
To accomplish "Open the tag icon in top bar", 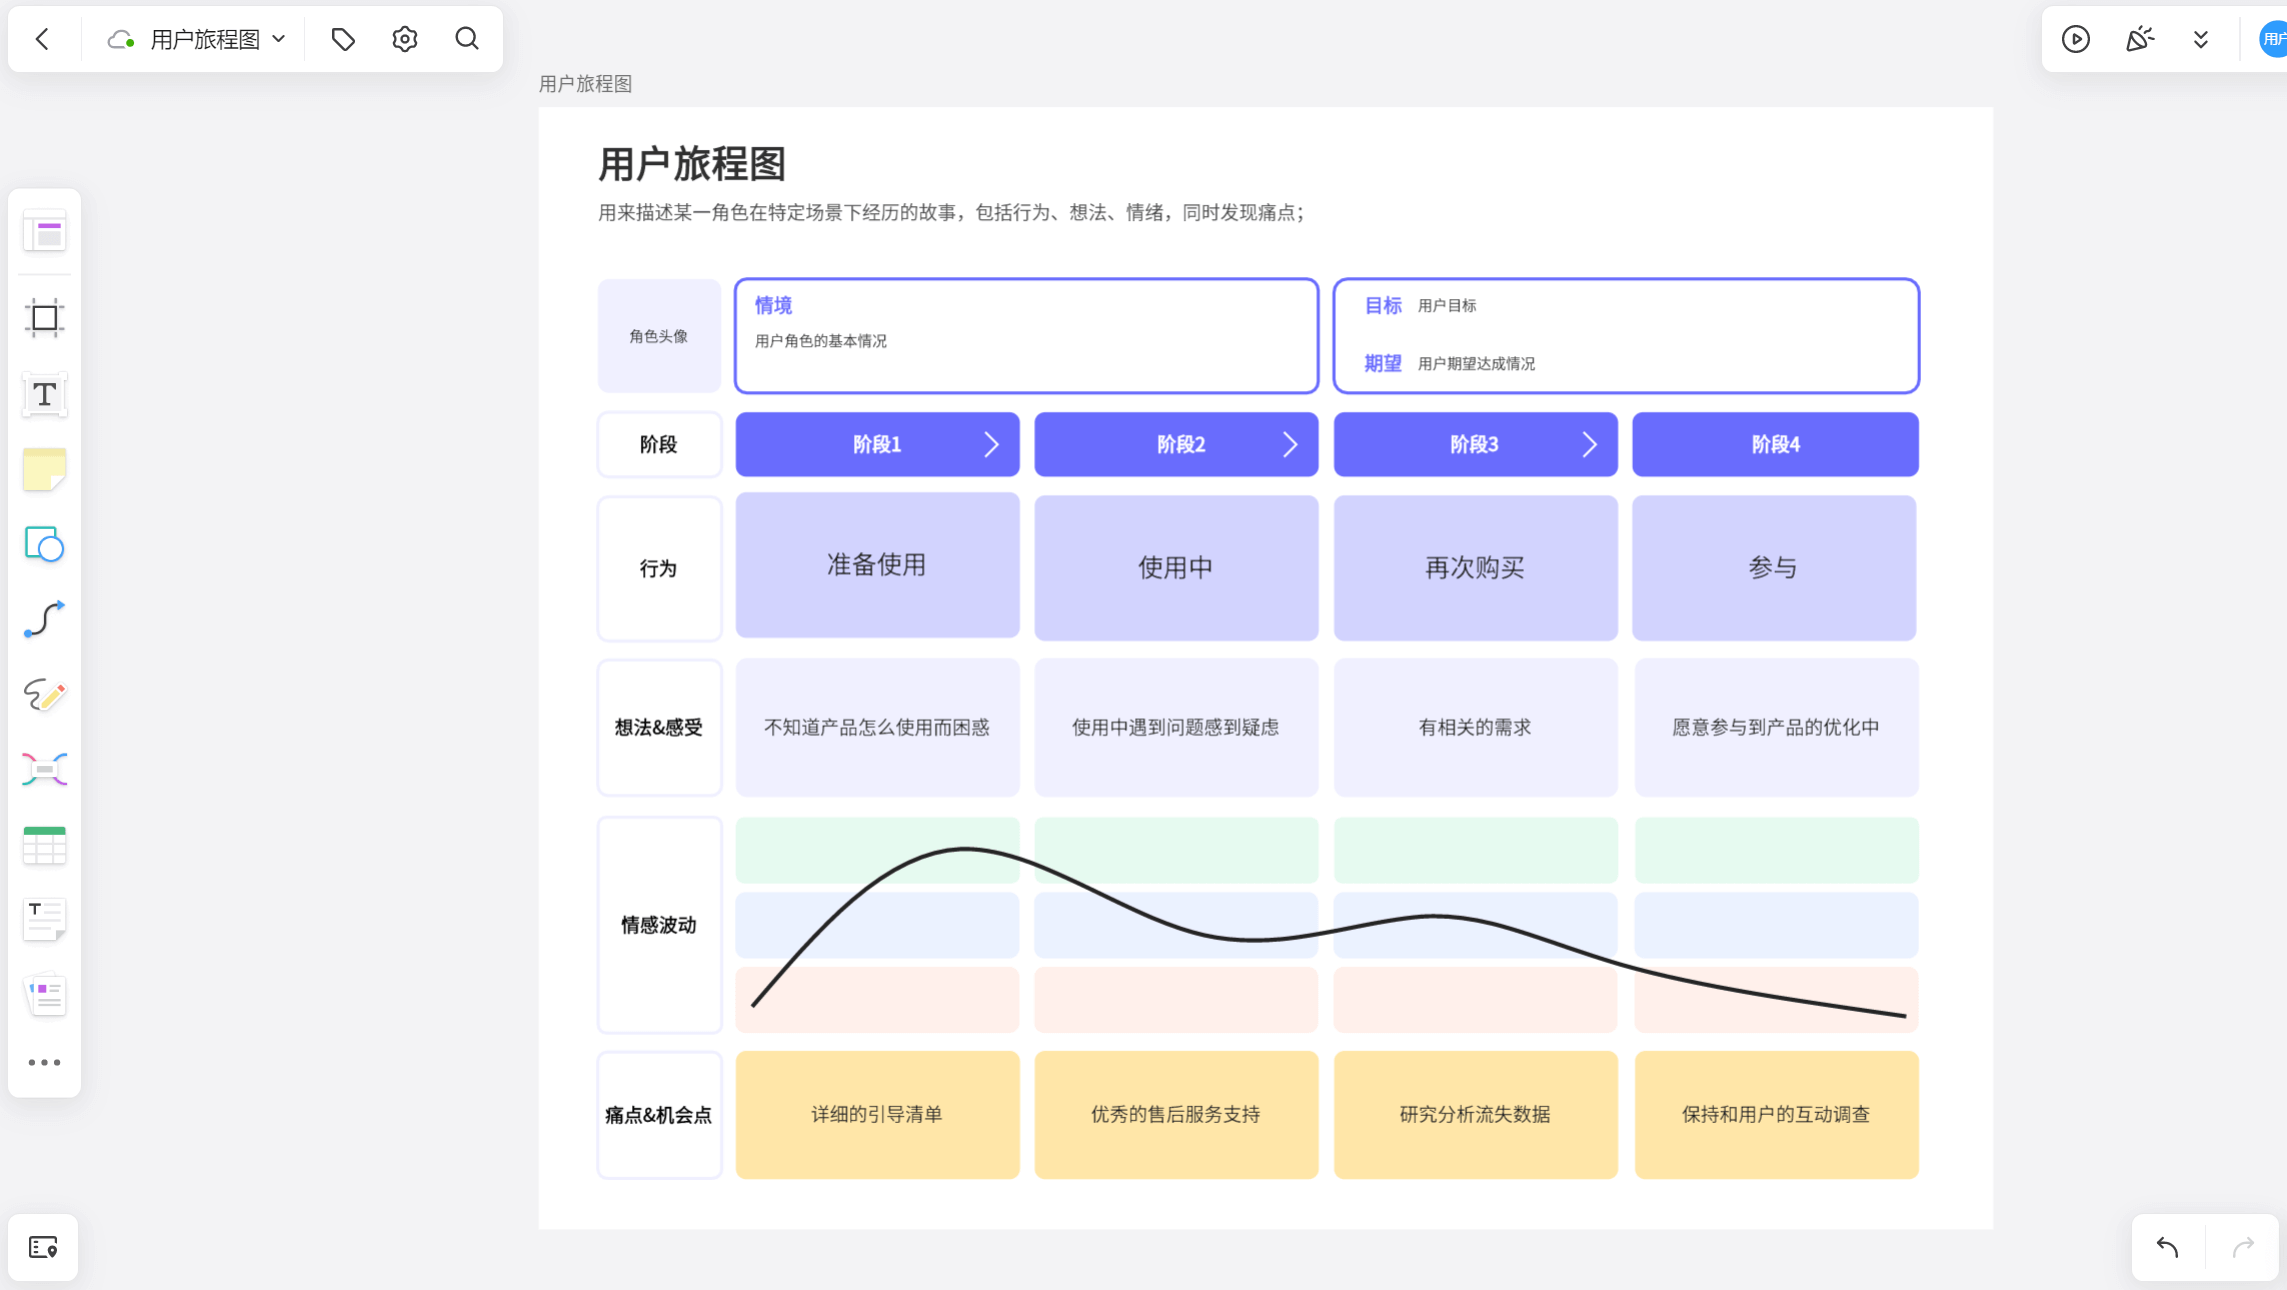I will click(343, 39).
